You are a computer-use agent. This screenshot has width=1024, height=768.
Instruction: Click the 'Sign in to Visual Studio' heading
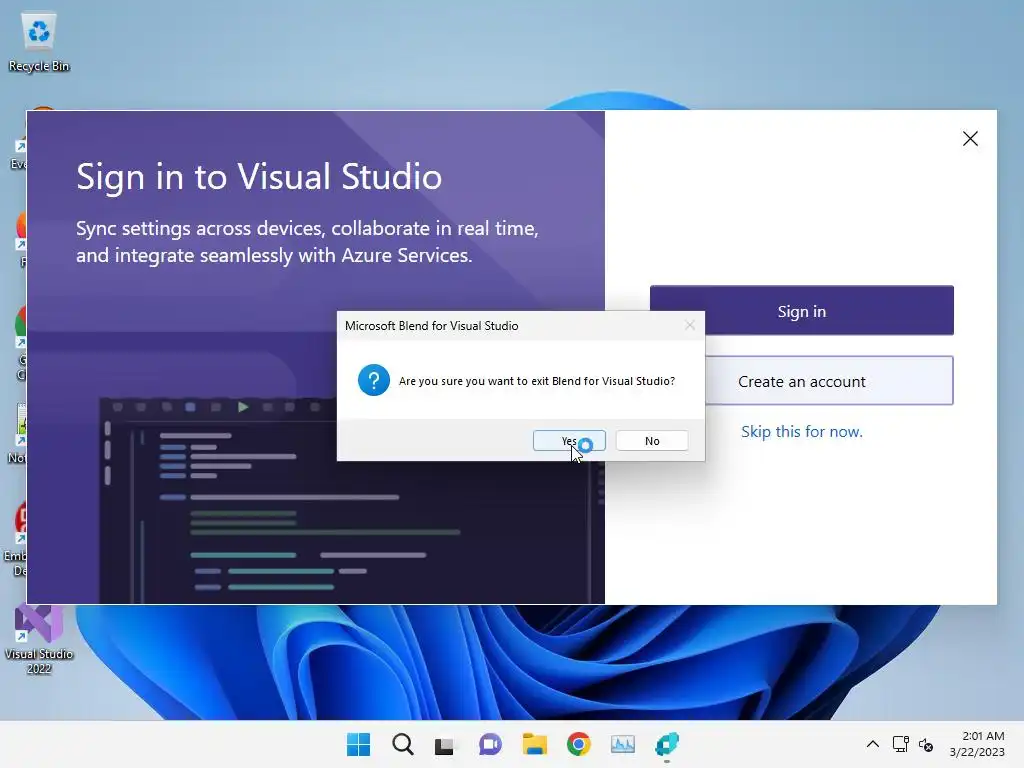point(259,177)
